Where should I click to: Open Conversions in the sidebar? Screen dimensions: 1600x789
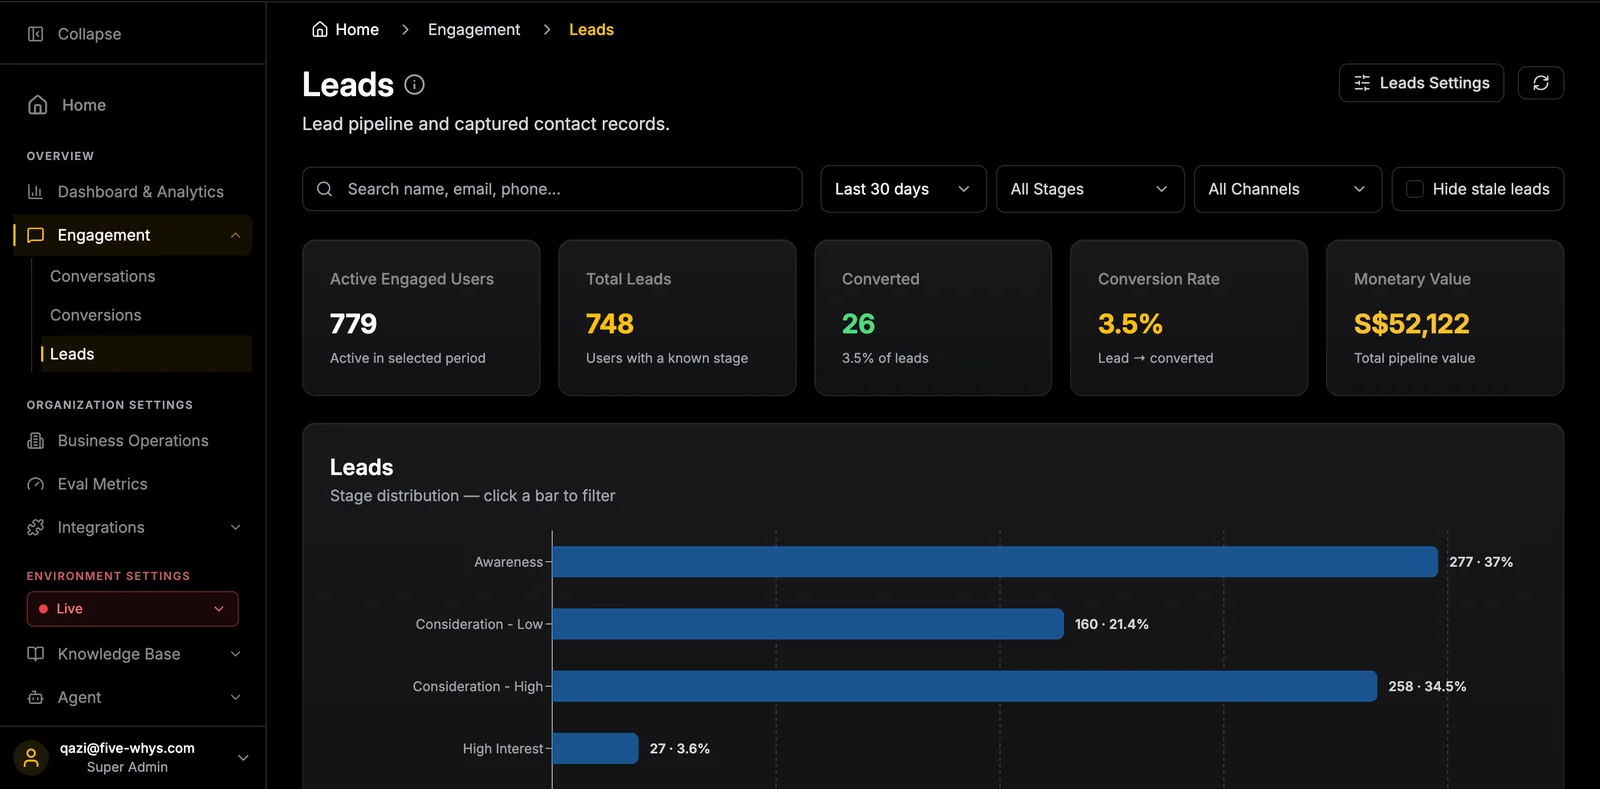click(x=95, y=315)
